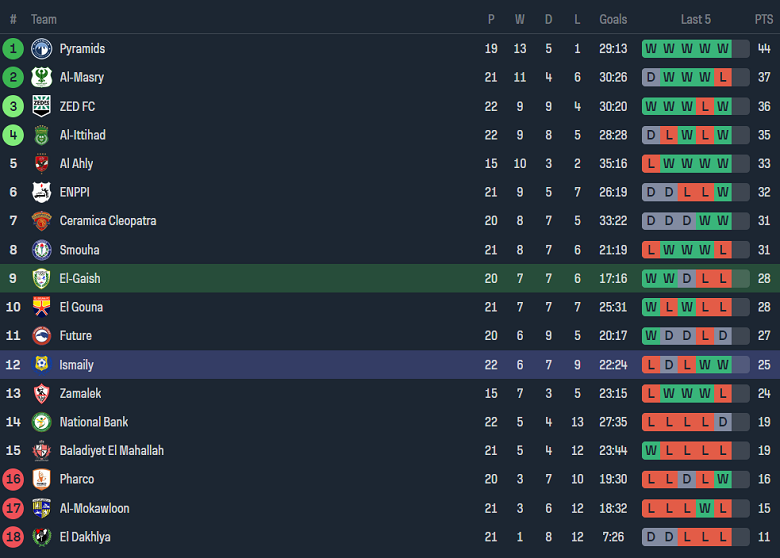Click the Last 5 column header
780x558 pixels.
point(695,19)
